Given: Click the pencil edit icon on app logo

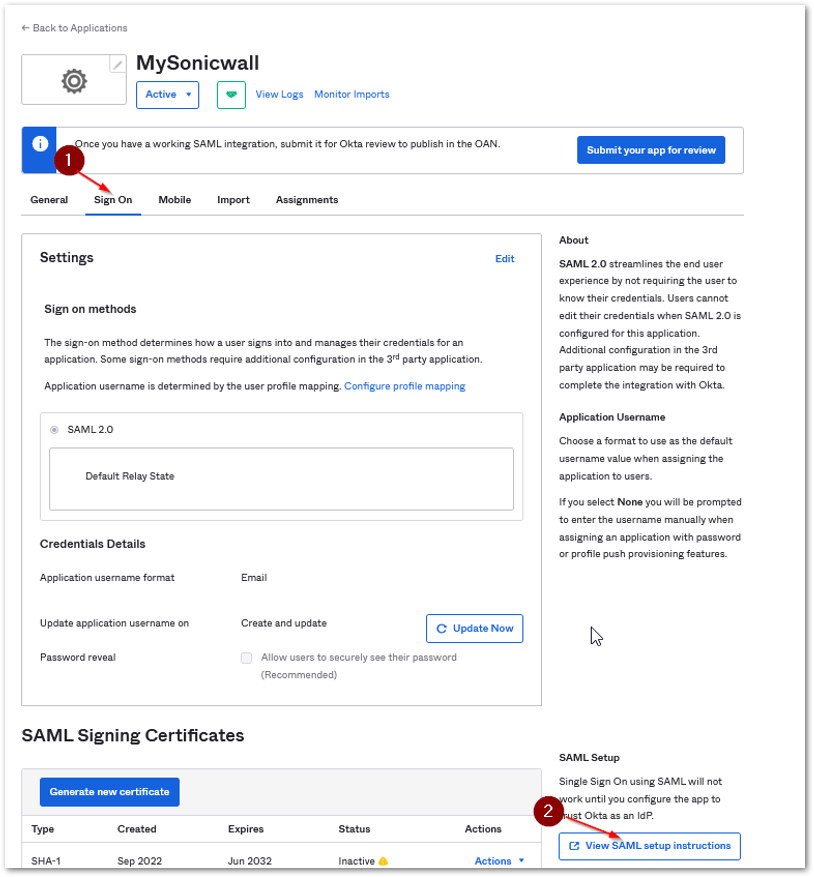Looking at the screenshot, I should [x=118, y=64].
